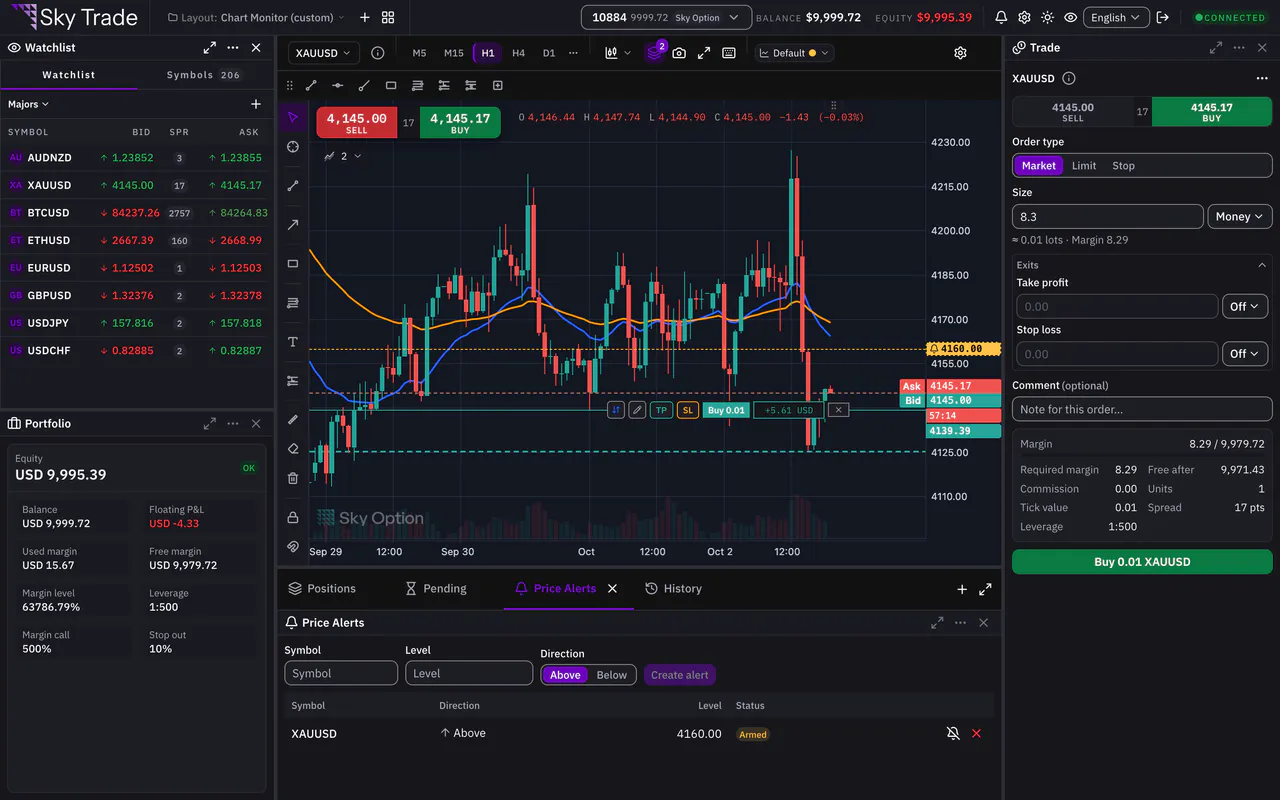Select the eraser tool in chart sidebar
This screenshot has height=800, width=1280.
coord(293,449)
